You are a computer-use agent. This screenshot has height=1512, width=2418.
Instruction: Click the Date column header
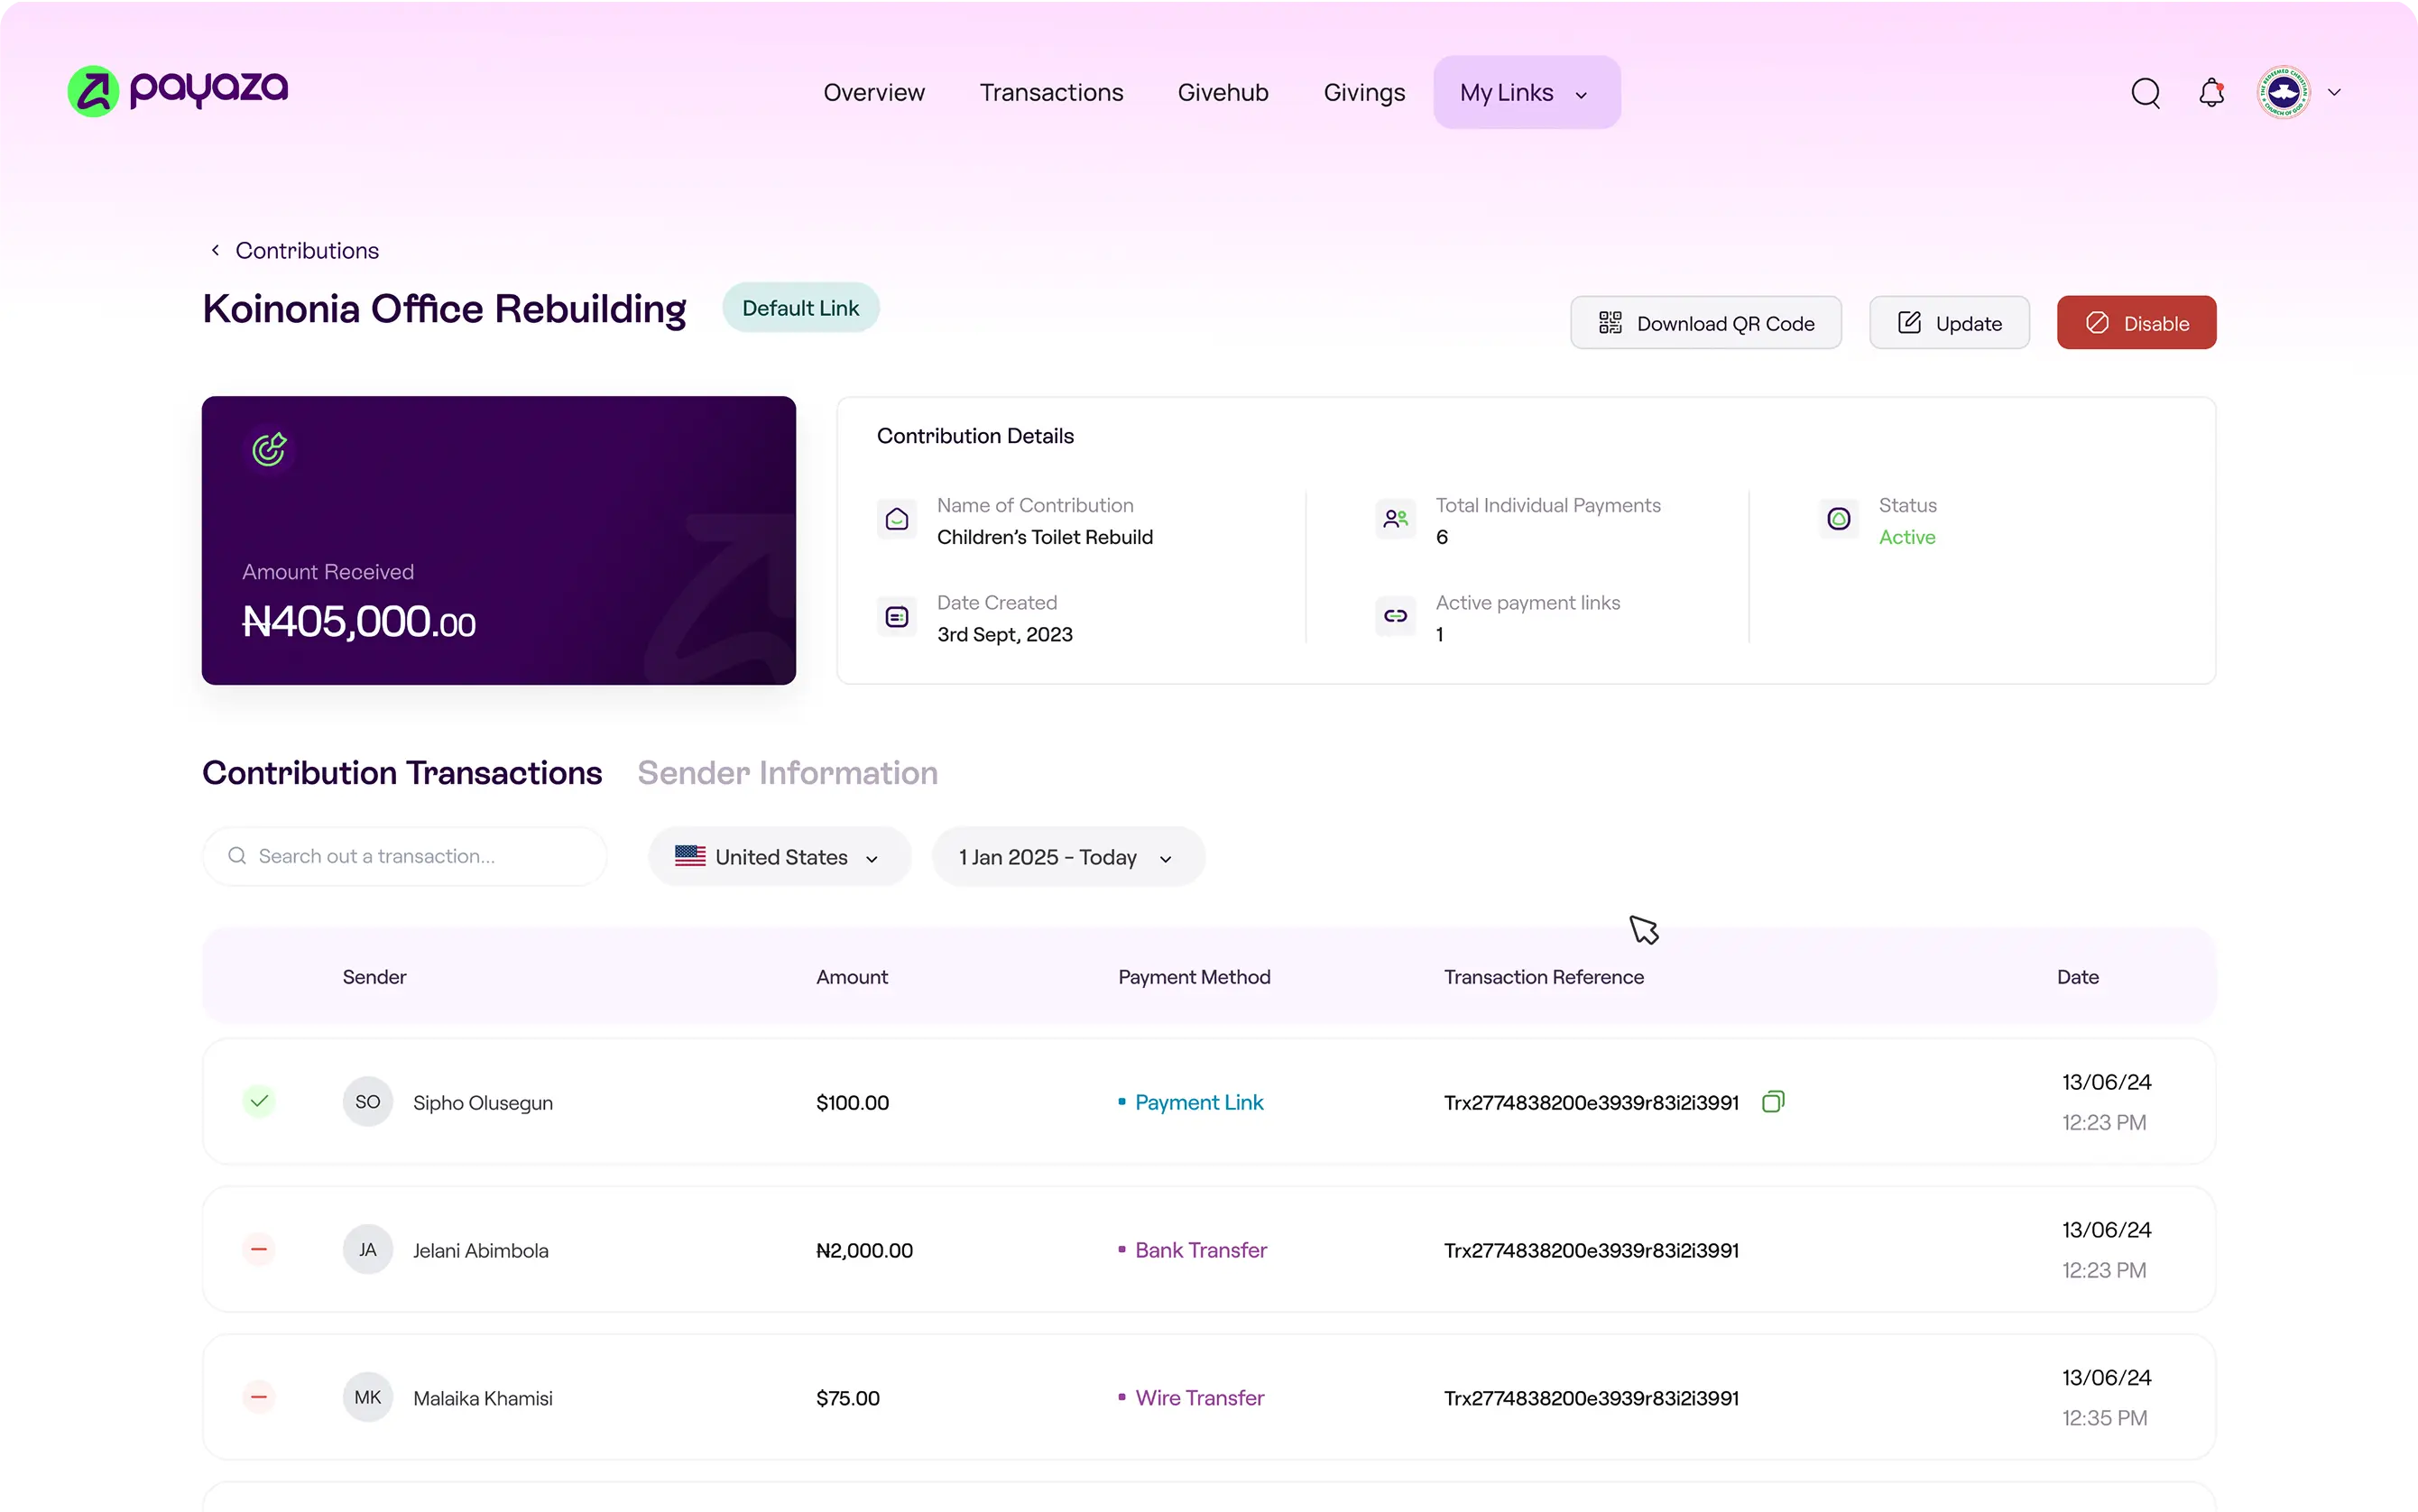pos(2077,977)
